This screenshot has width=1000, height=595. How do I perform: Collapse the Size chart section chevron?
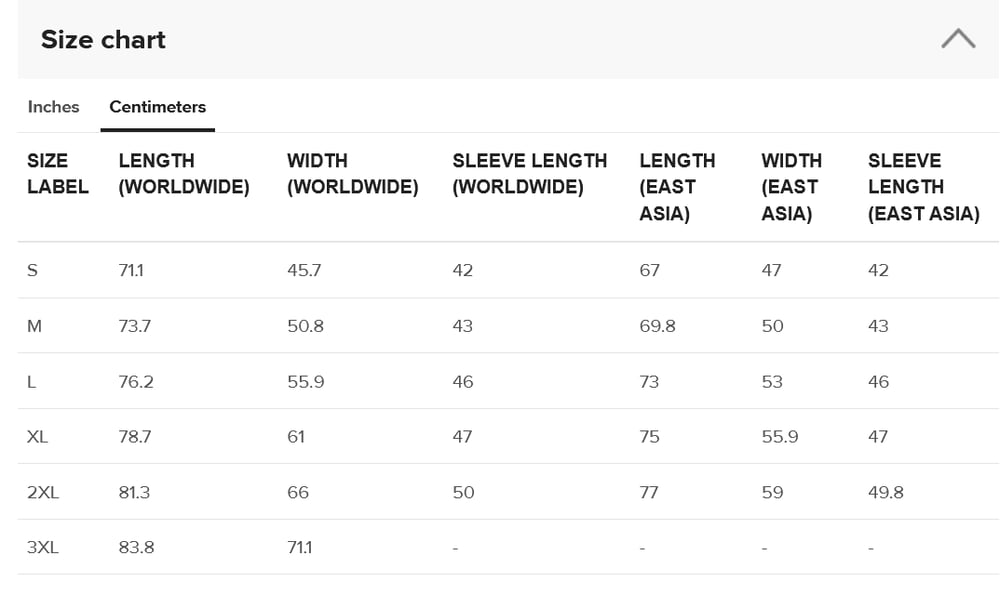click(x=958, y=39)
